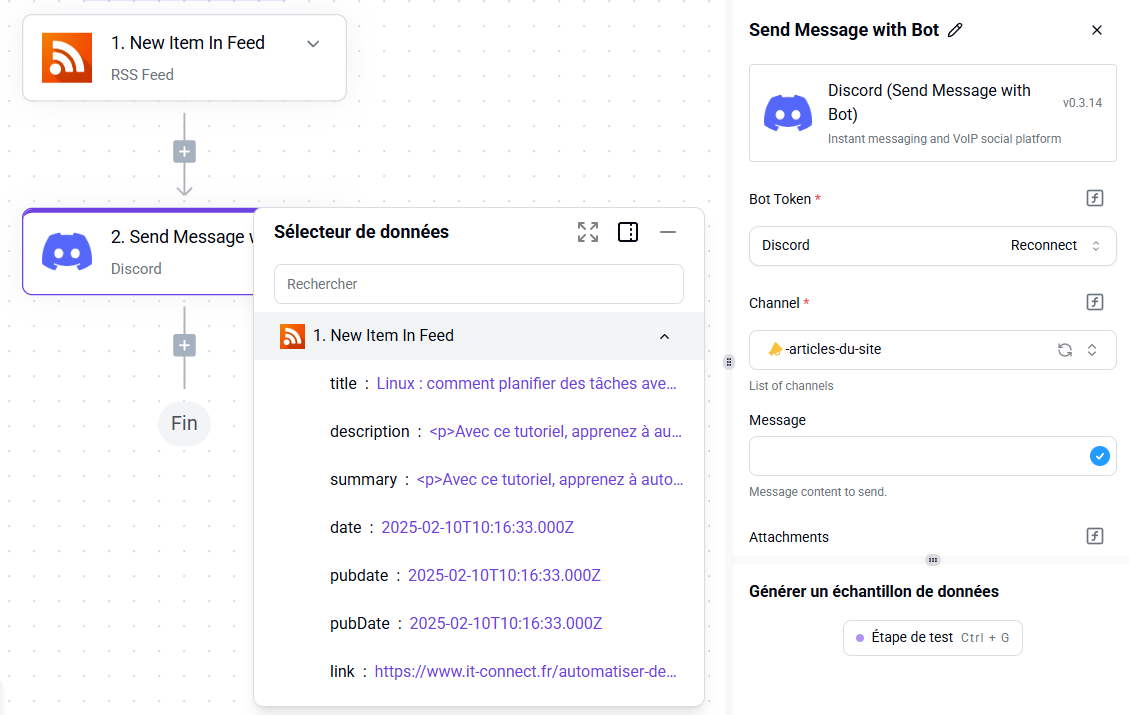Screen dimensions: 1129x715
Task: Minimize the Sélecteur de données panel
Action: click(x=667, y=232)
